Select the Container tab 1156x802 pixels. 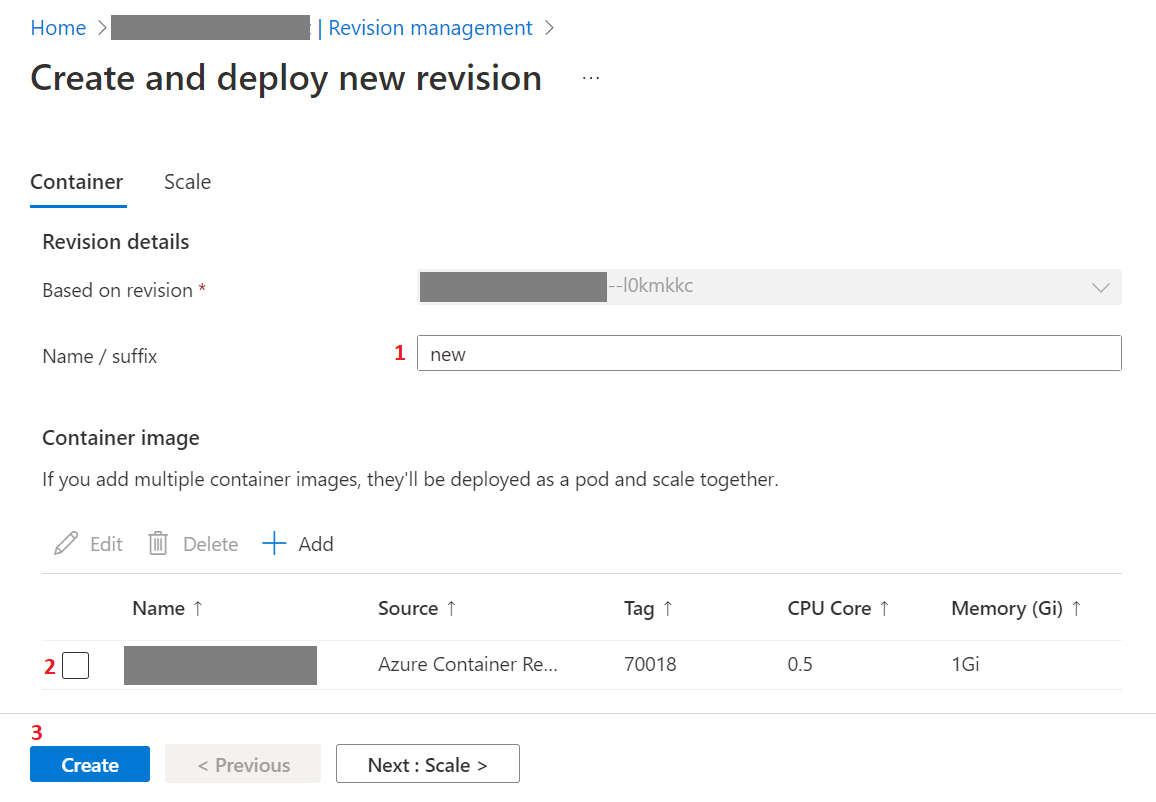tap(77, 182)
